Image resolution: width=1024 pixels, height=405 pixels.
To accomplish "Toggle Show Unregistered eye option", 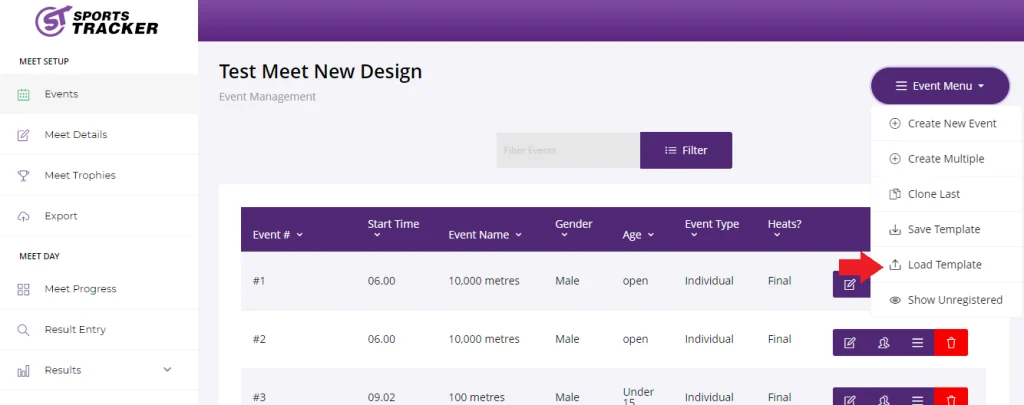I will (946, 300).
